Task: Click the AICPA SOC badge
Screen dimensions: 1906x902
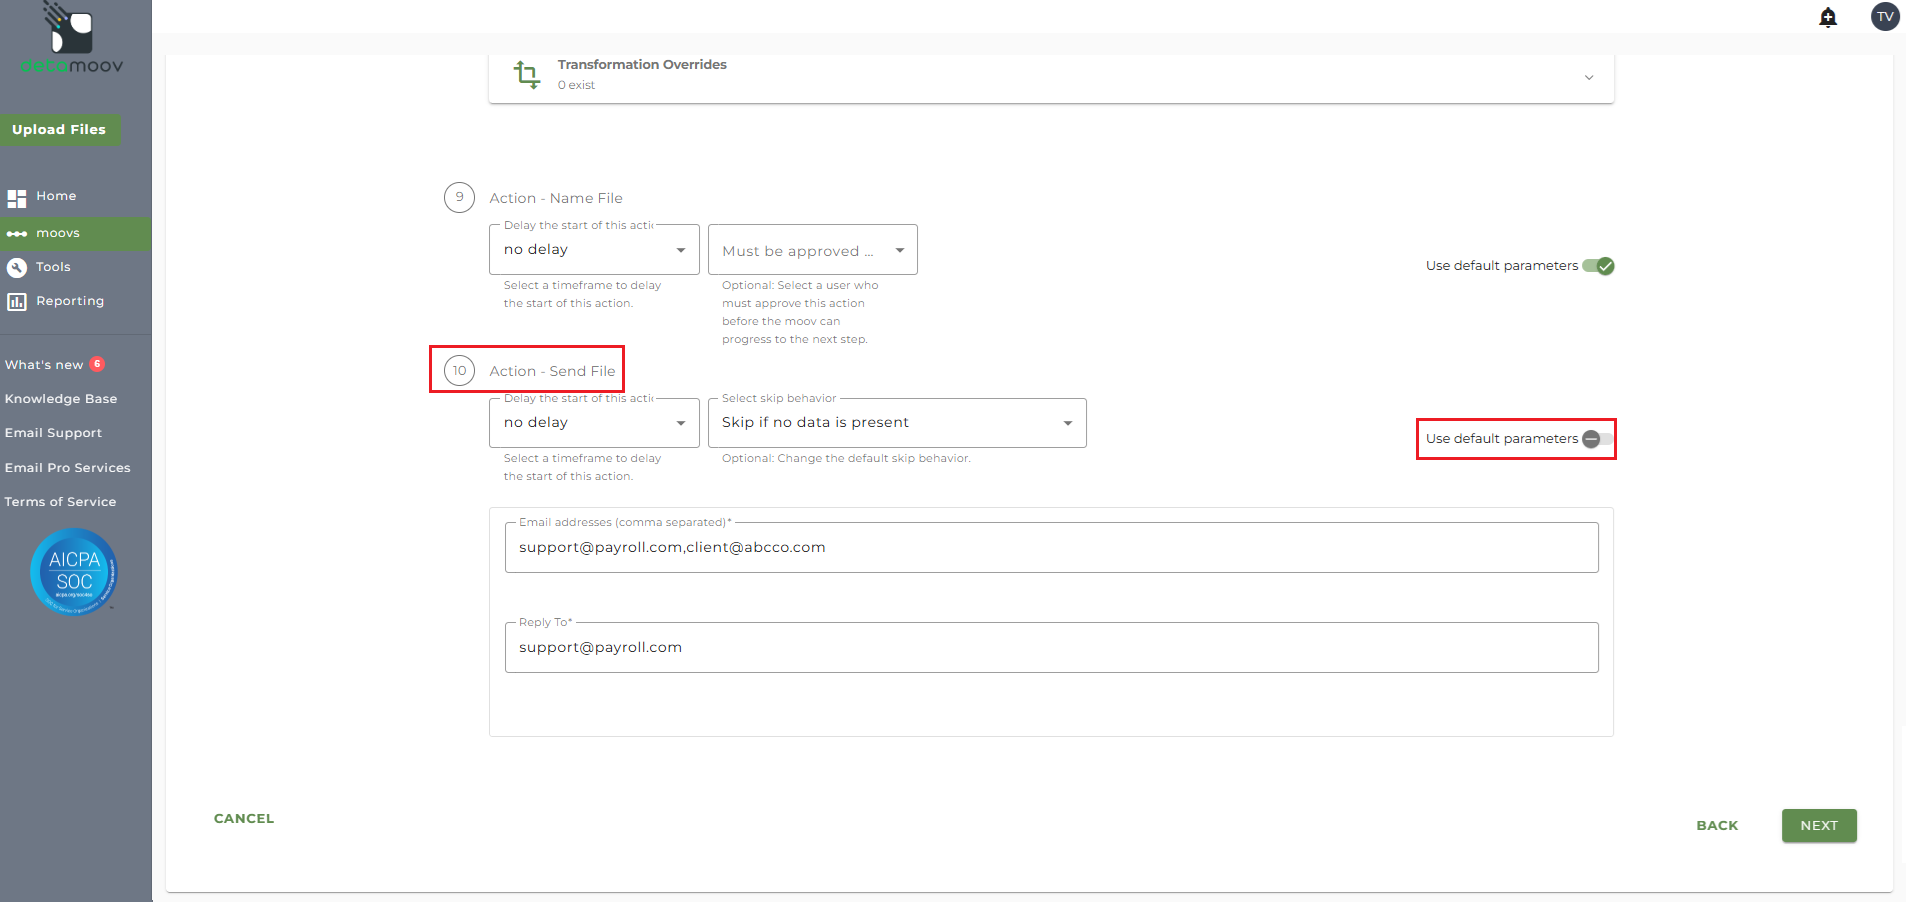Action: [x=74, y=572]
